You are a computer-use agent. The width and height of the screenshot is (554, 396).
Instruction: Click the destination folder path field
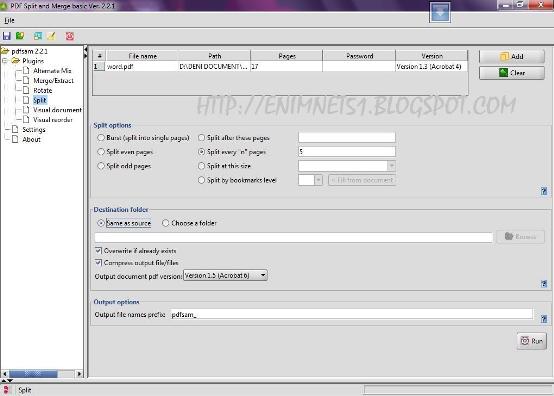point(294,237)
